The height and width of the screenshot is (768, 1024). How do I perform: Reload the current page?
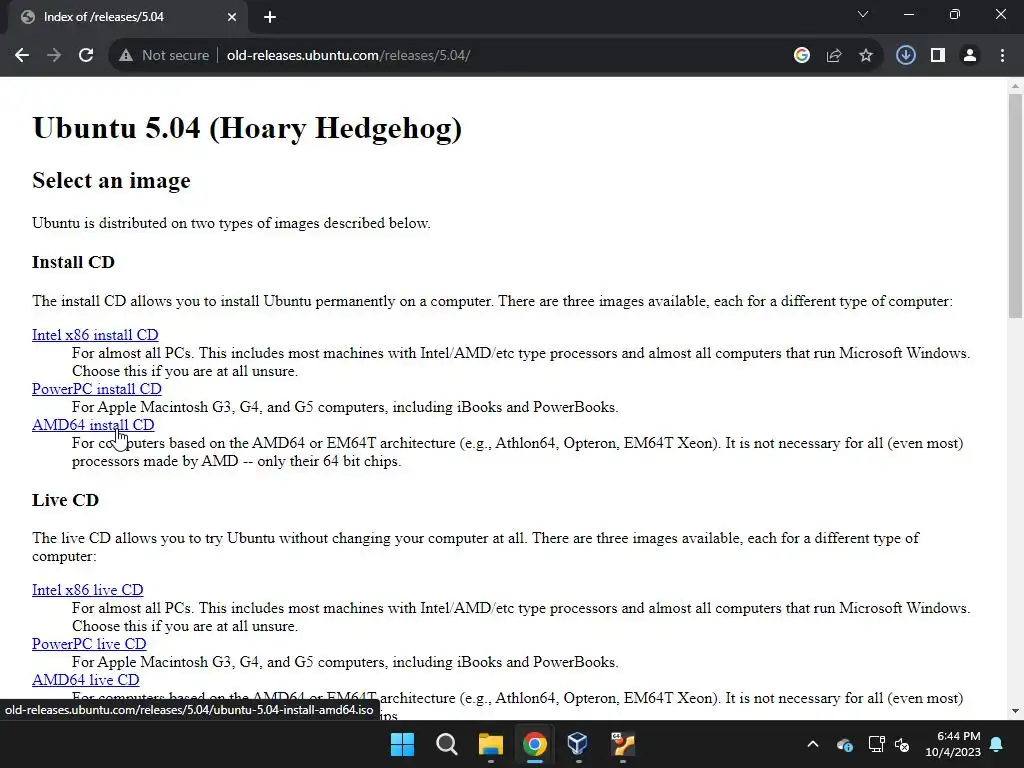point(86,56)
